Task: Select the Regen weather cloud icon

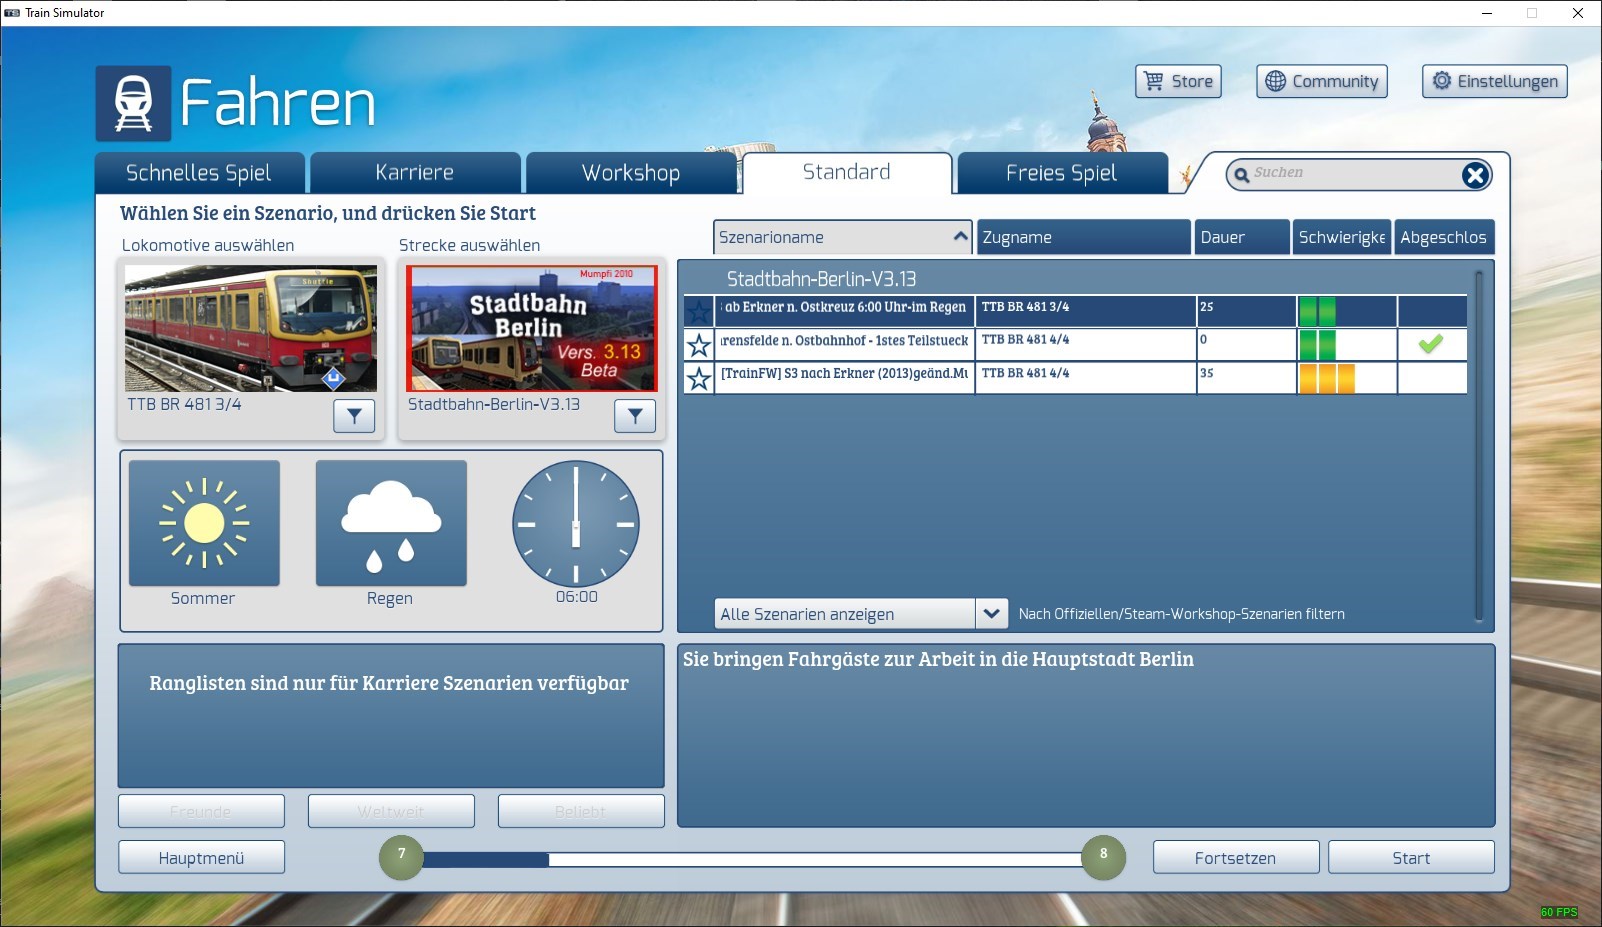Action: tap(391, 523)
